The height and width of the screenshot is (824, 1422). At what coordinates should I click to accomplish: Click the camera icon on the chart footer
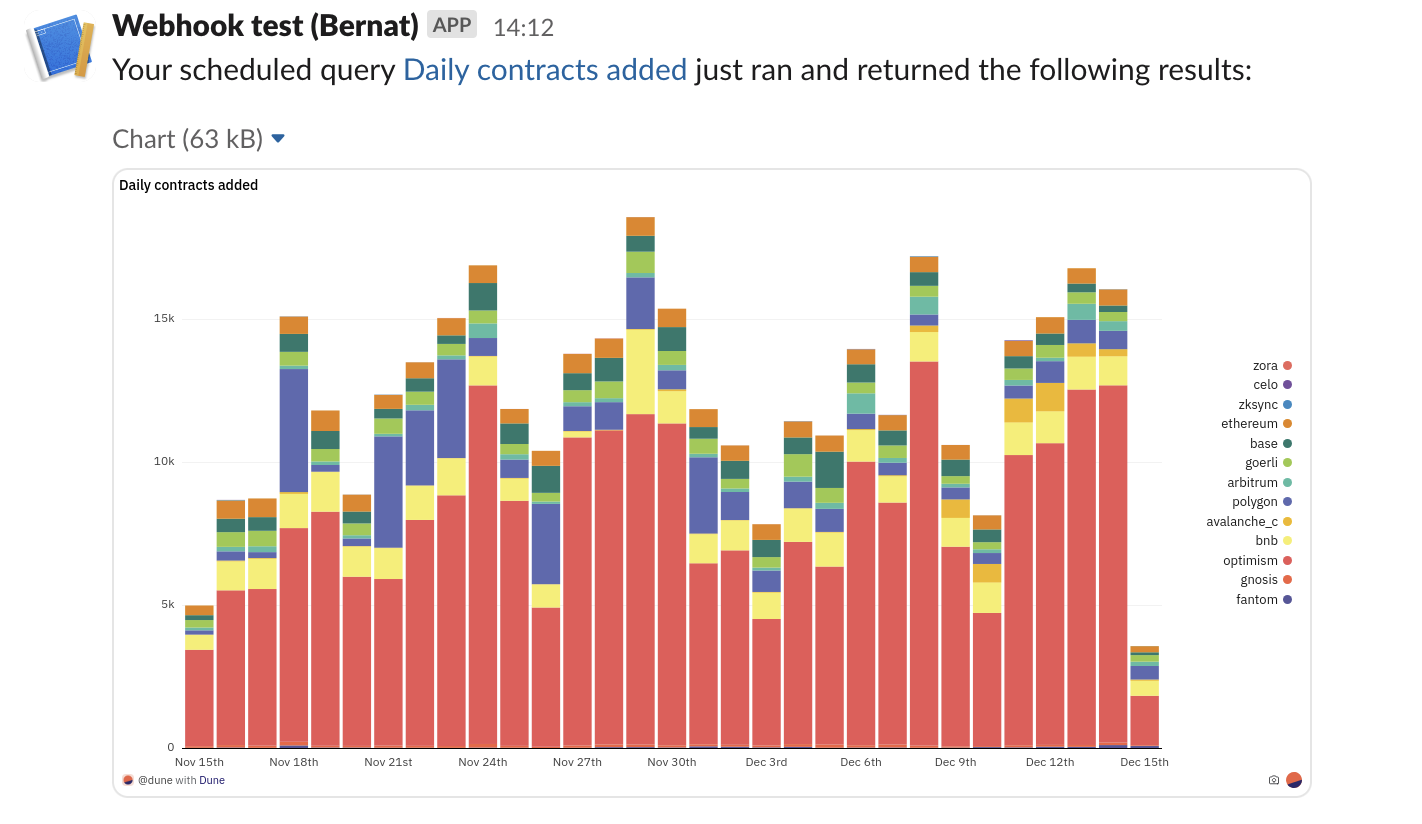[x=1273, y=780]
